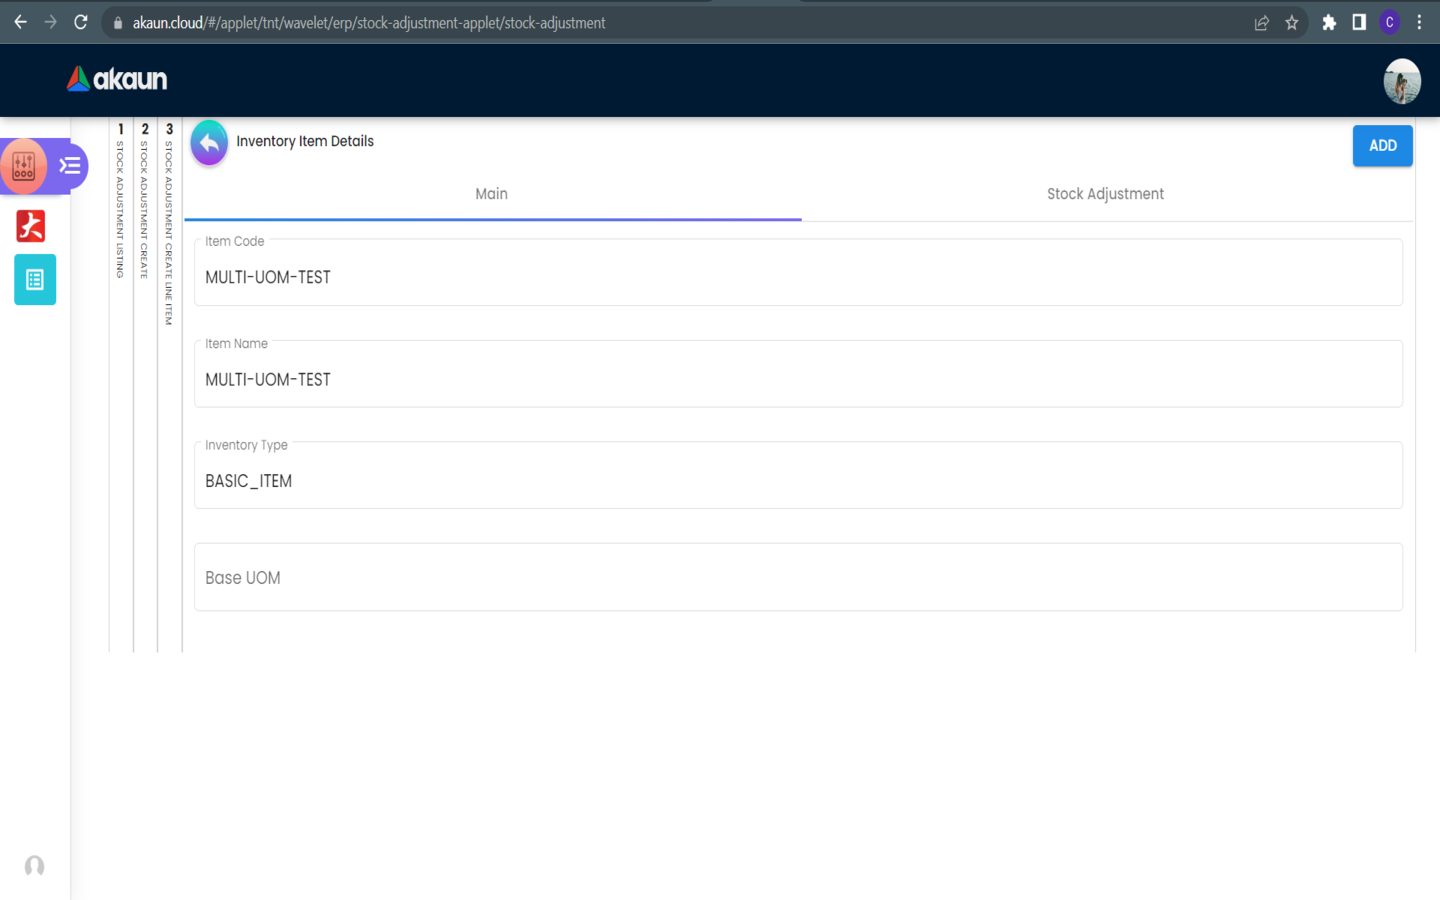Open the Chrome profile avatar
1440x900 pixels.
[x=1389, y=22]
